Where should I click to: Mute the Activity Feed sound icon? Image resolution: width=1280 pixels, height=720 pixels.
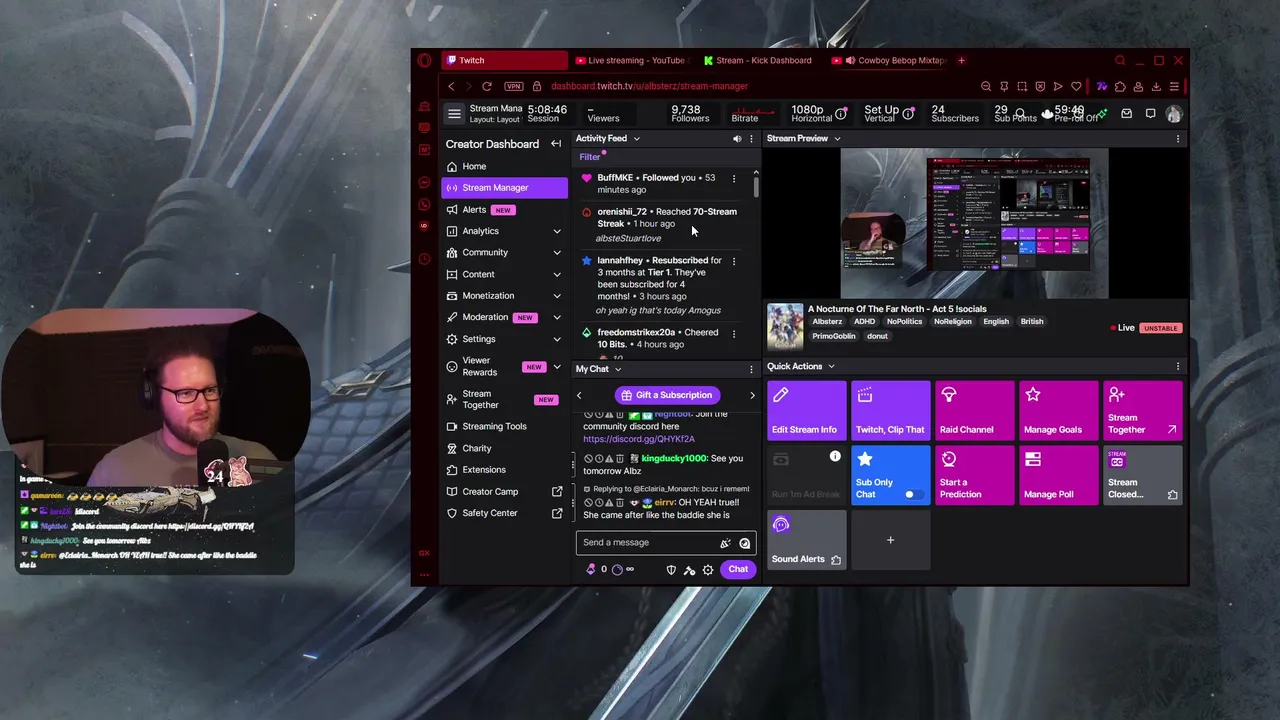(x=737, y=139)
